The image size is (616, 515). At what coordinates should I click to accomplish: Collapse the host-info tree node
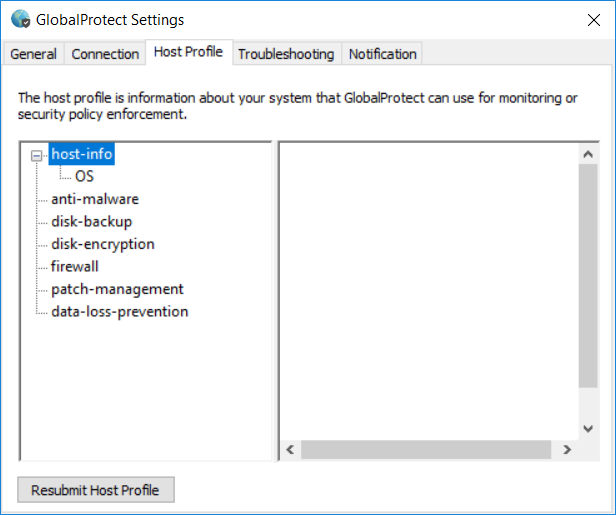(37, 155)
